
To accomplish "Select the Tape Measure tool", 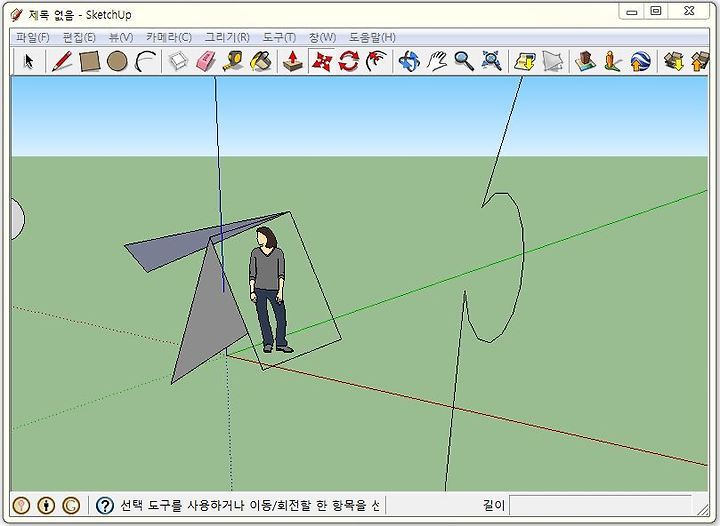I will [233, 61].
